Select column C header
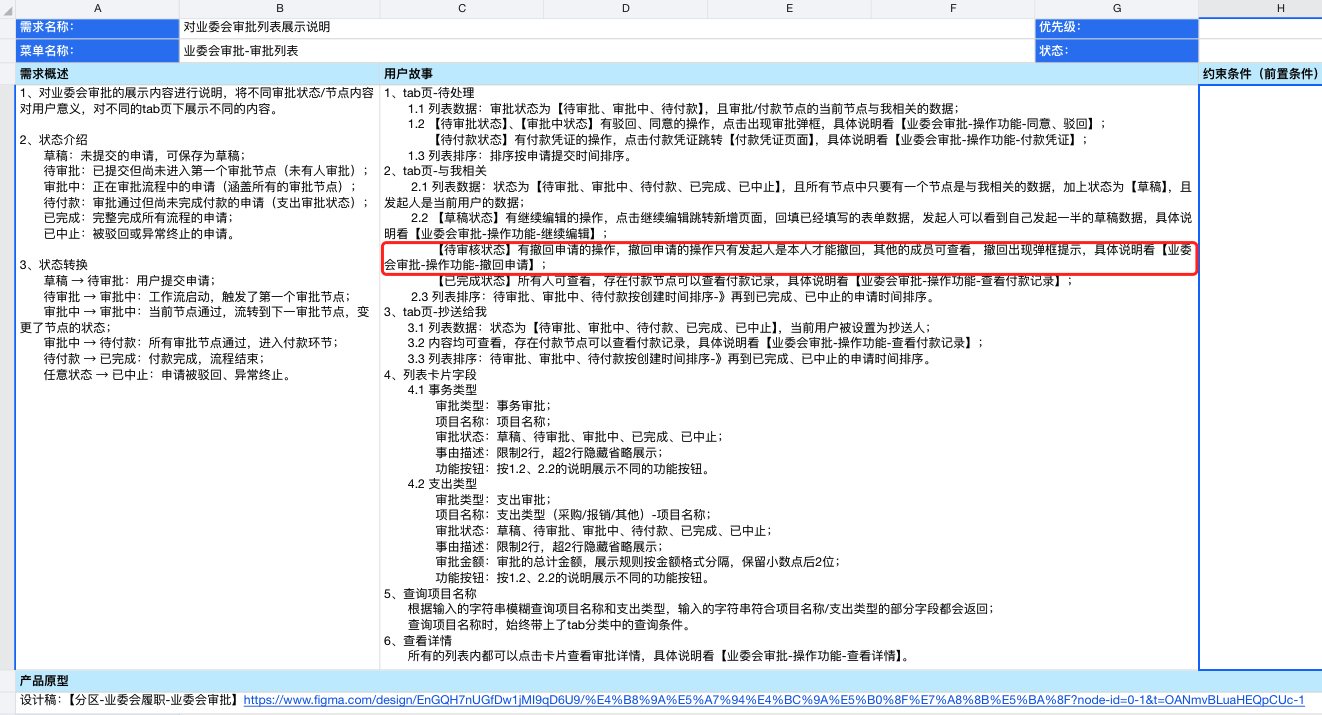The image size is (1322, 715). pyautogui.click(x=461, y=8)
